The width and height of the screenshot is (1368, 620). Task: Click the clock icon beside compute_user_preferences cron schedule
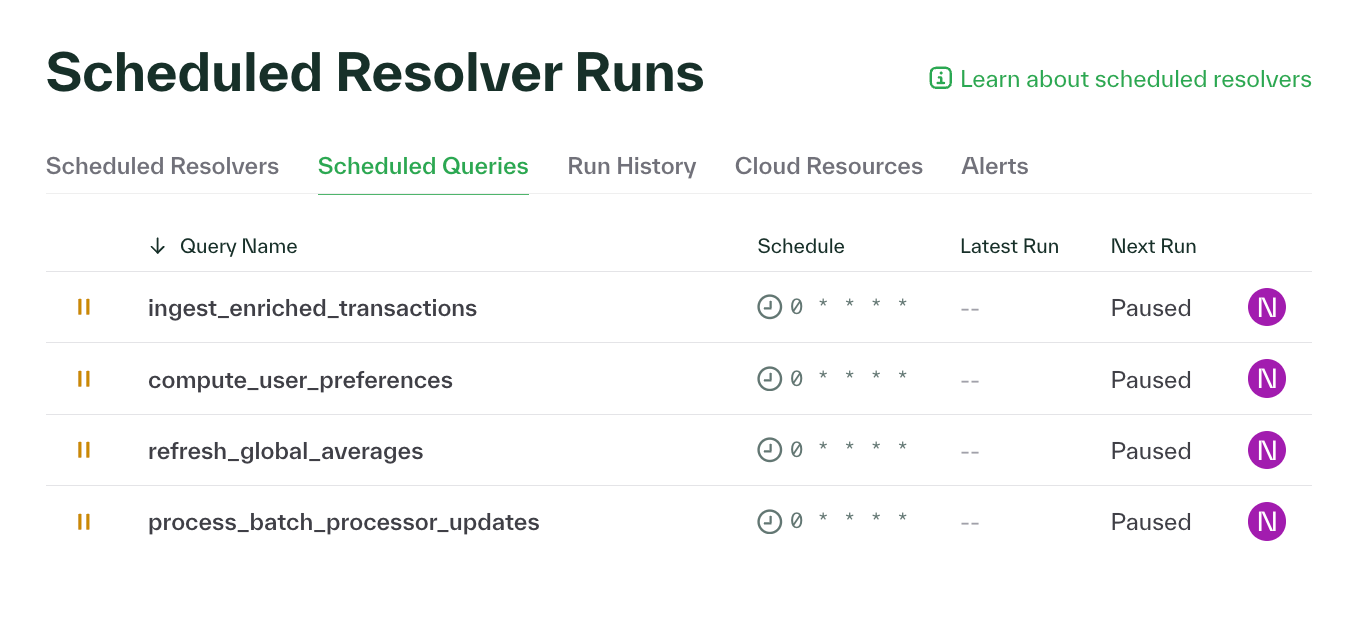click(x=769, y=378)
